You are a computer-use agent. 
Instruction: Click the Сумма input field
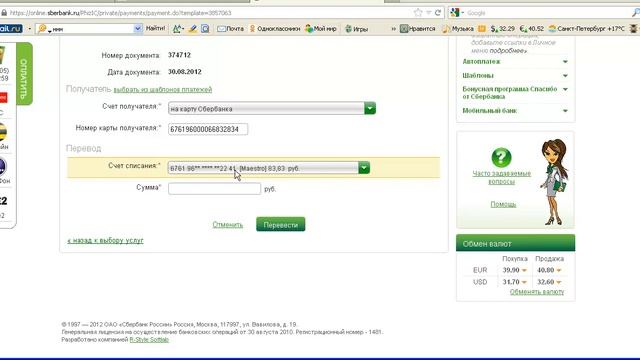coord(214,189)
